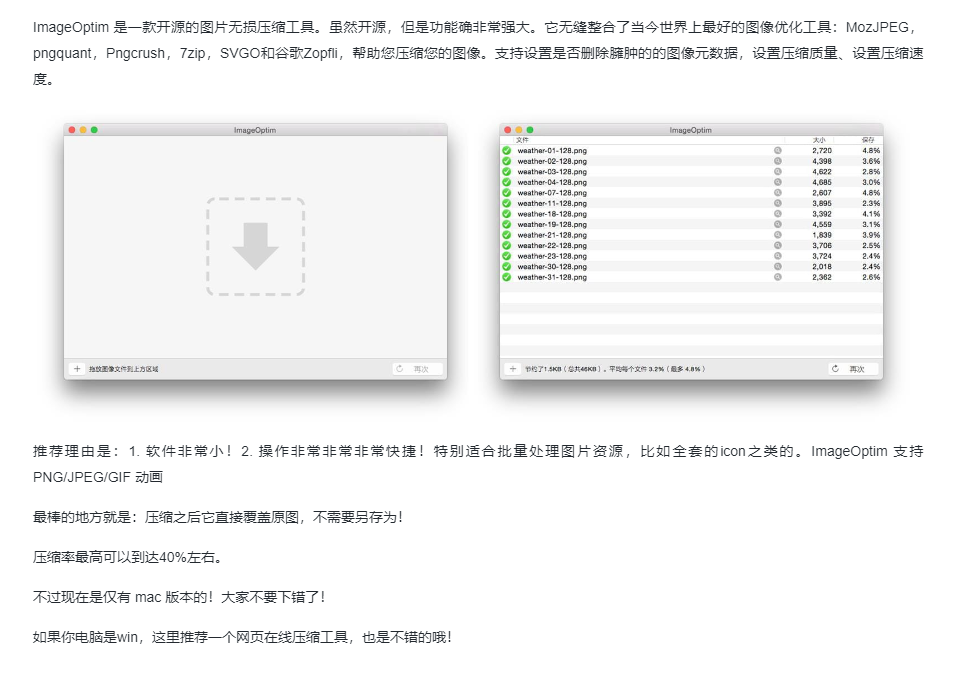
Task: Click the magnifier icon for weather-31-128.png
Action: tap(777, 277)
